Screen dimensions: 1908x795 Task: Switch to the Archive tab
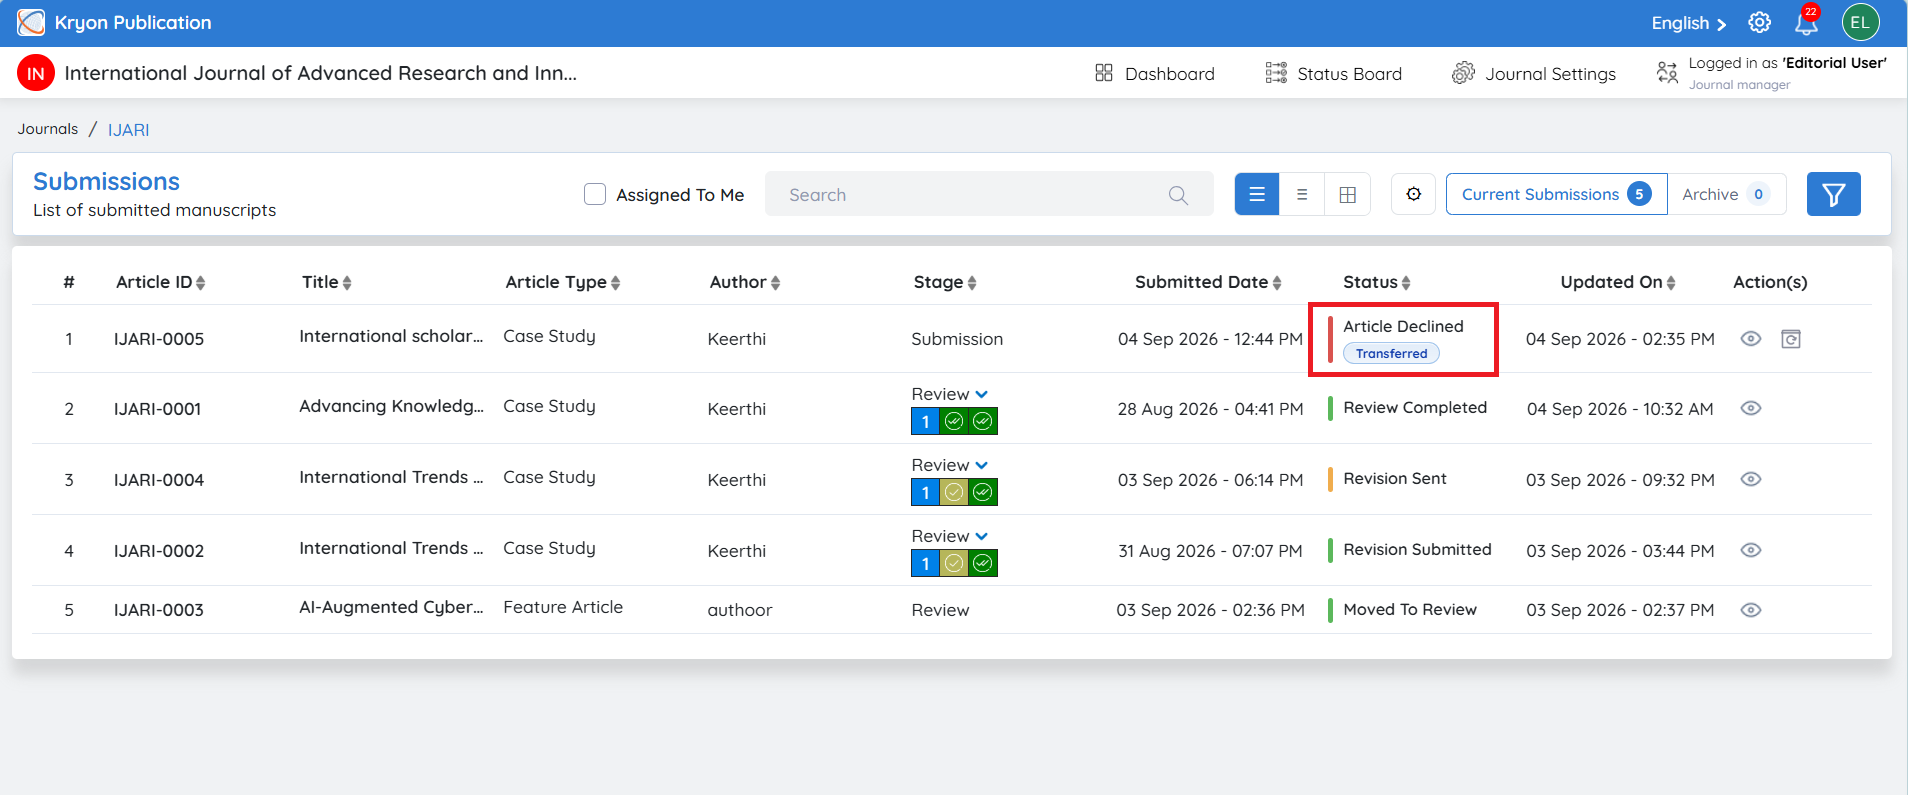pos(1726,194)
